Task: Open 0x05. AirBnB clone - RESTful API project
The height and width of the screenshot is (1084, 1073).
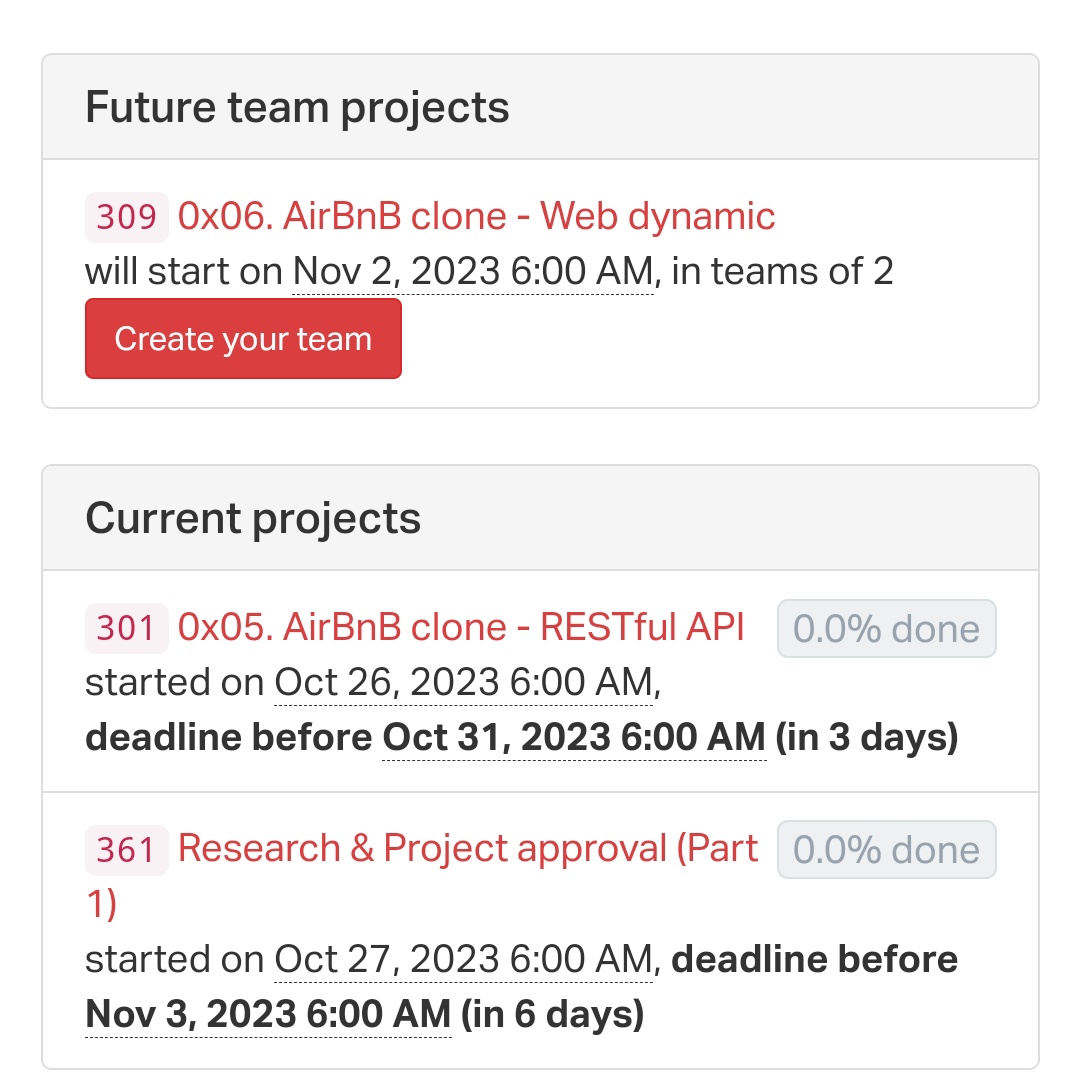Action: coord(461,627)
